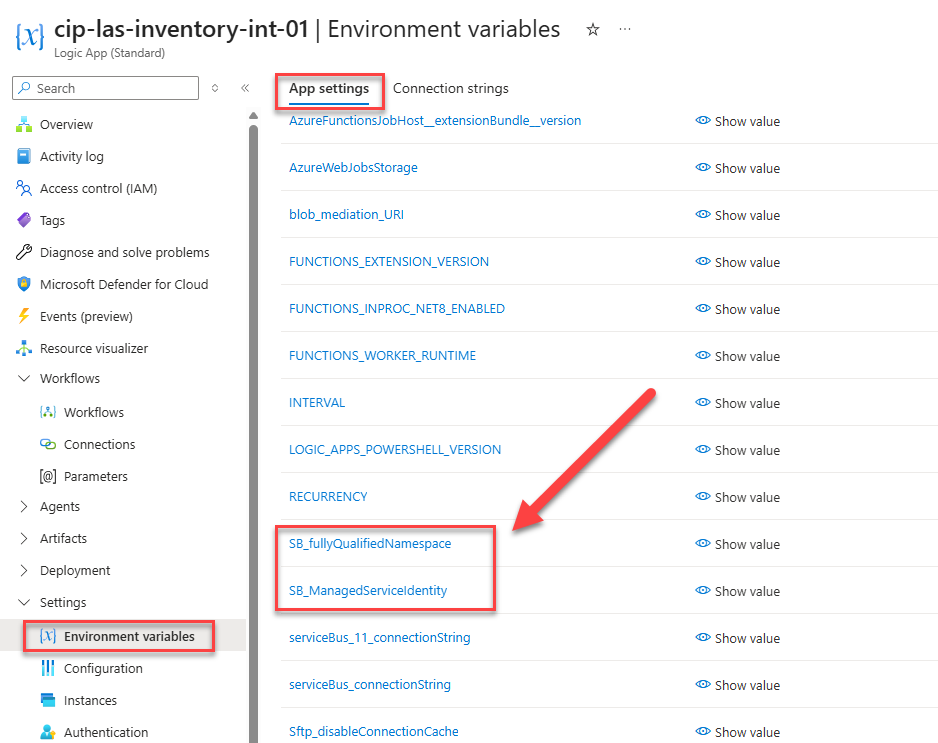Click the sidebar scroll-up arrow
The image size is (938, 743).
(x=254, y=115)
